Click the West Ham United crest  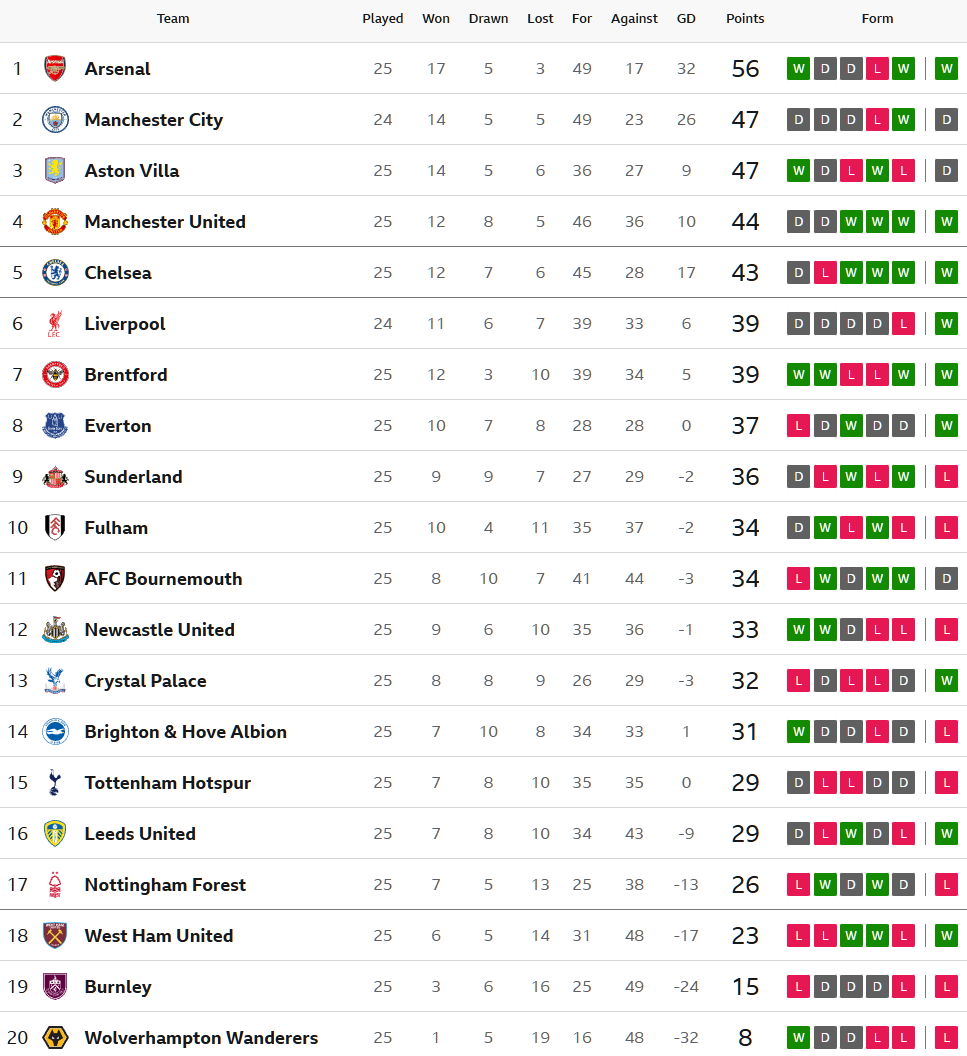55,936
